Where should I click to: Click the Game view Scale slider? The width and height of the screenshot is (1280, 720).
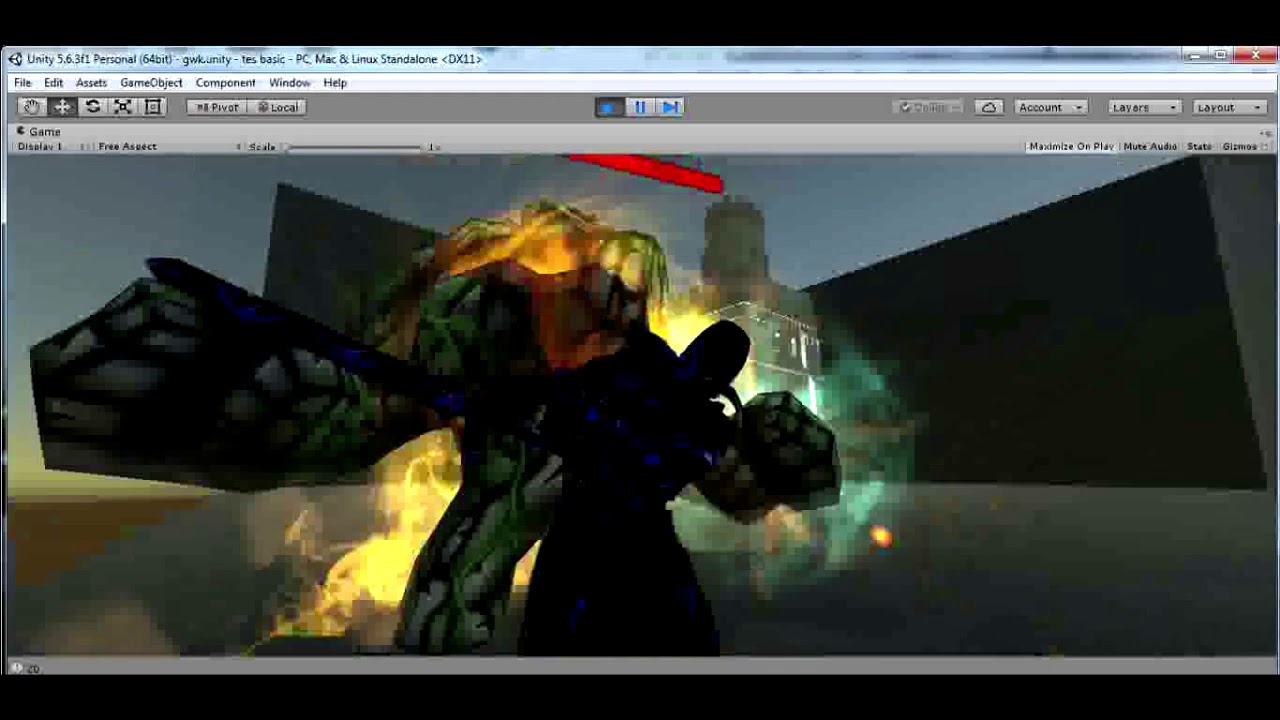click(354, 147)
